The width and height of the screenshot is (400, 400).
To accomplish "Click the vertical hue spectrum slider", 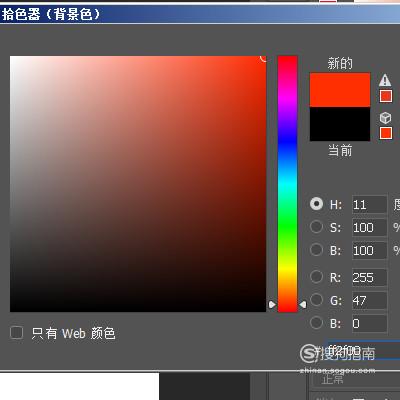I will [287, 184].
